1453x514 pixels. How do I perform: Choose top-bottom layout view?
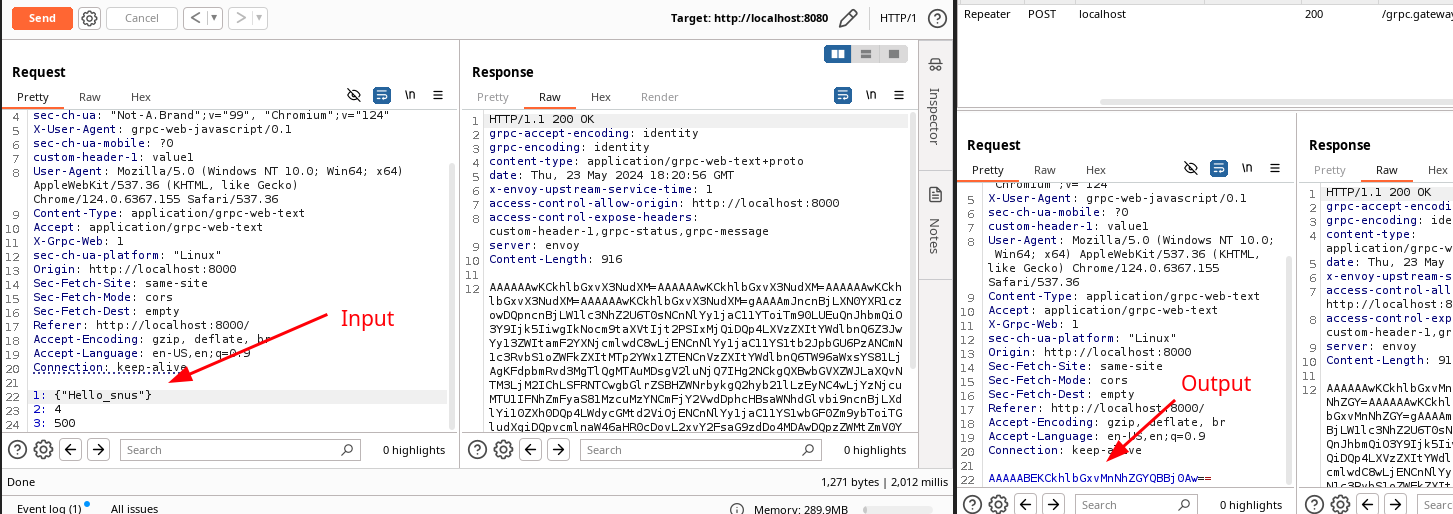[866, 54]
